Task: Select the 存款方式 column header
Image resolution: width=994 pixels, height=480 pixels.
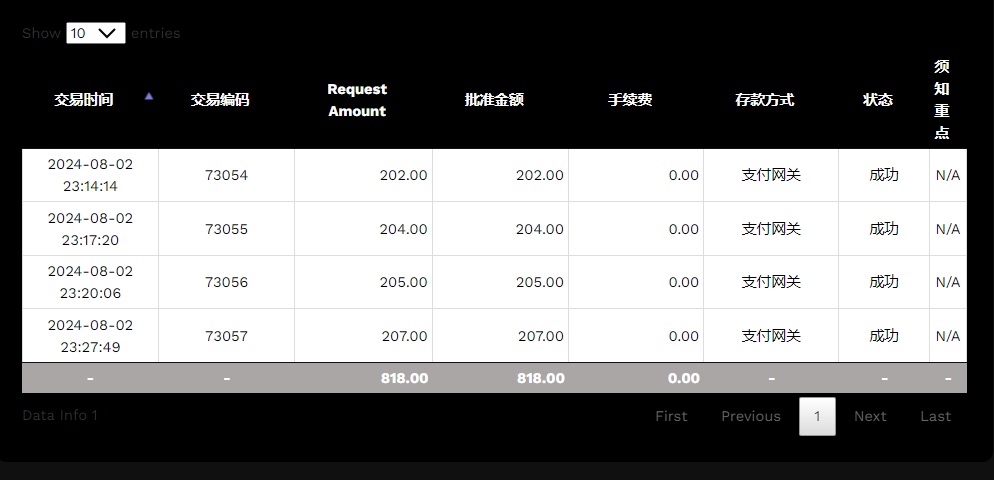Action: point(765,100)
